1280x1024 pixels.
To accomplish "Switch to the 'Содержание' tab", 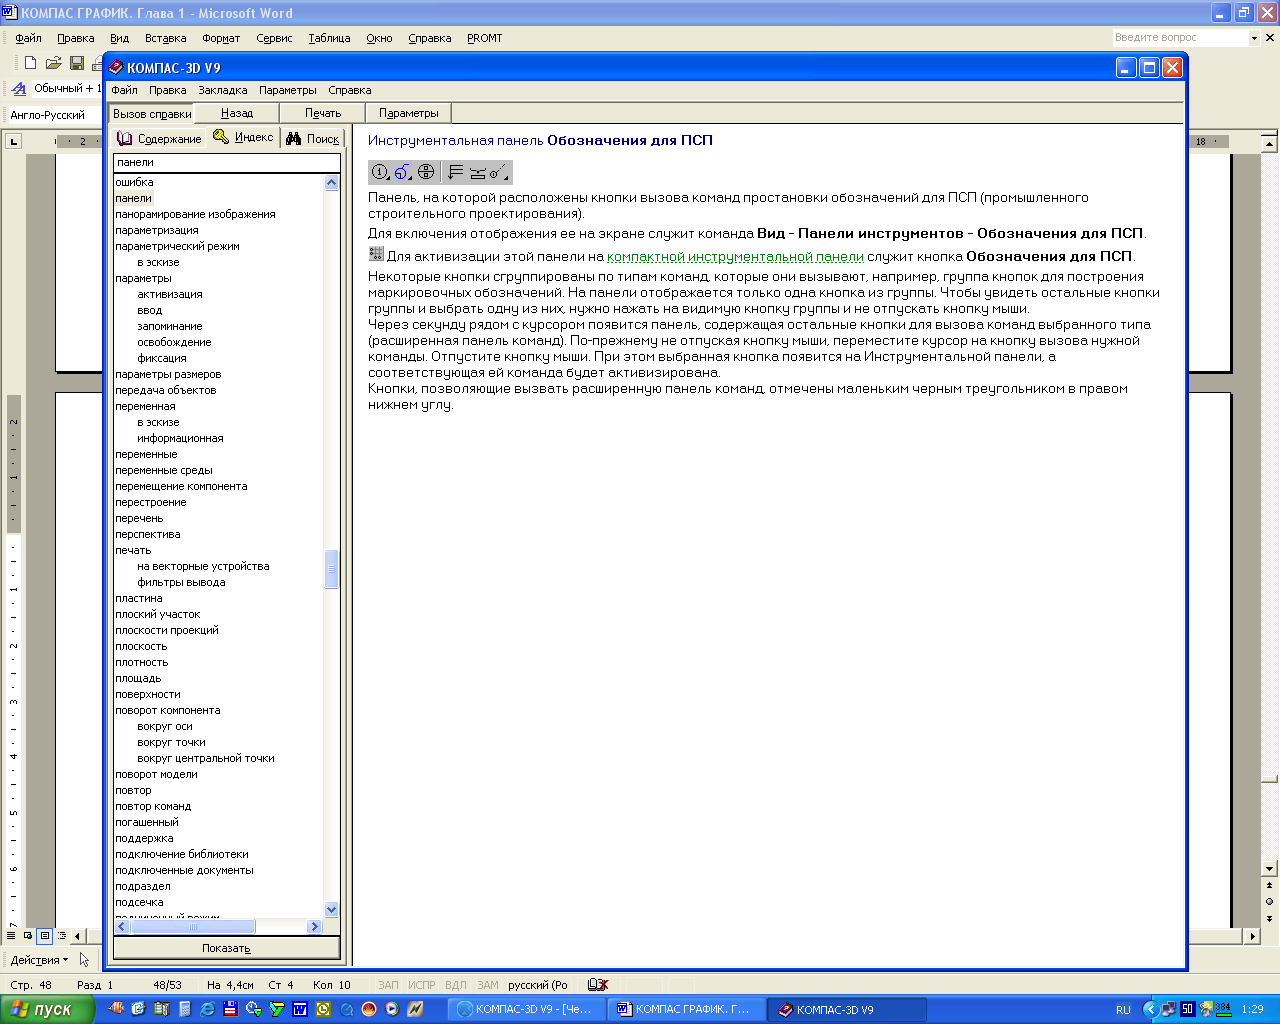I will tap(159, 139).
